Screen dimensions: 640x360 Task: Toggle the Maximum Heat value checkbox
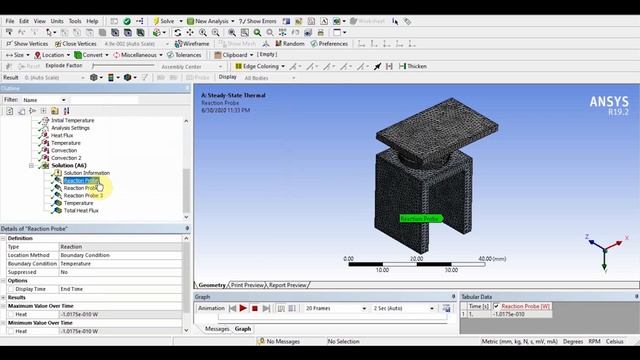tap(11, 314)
